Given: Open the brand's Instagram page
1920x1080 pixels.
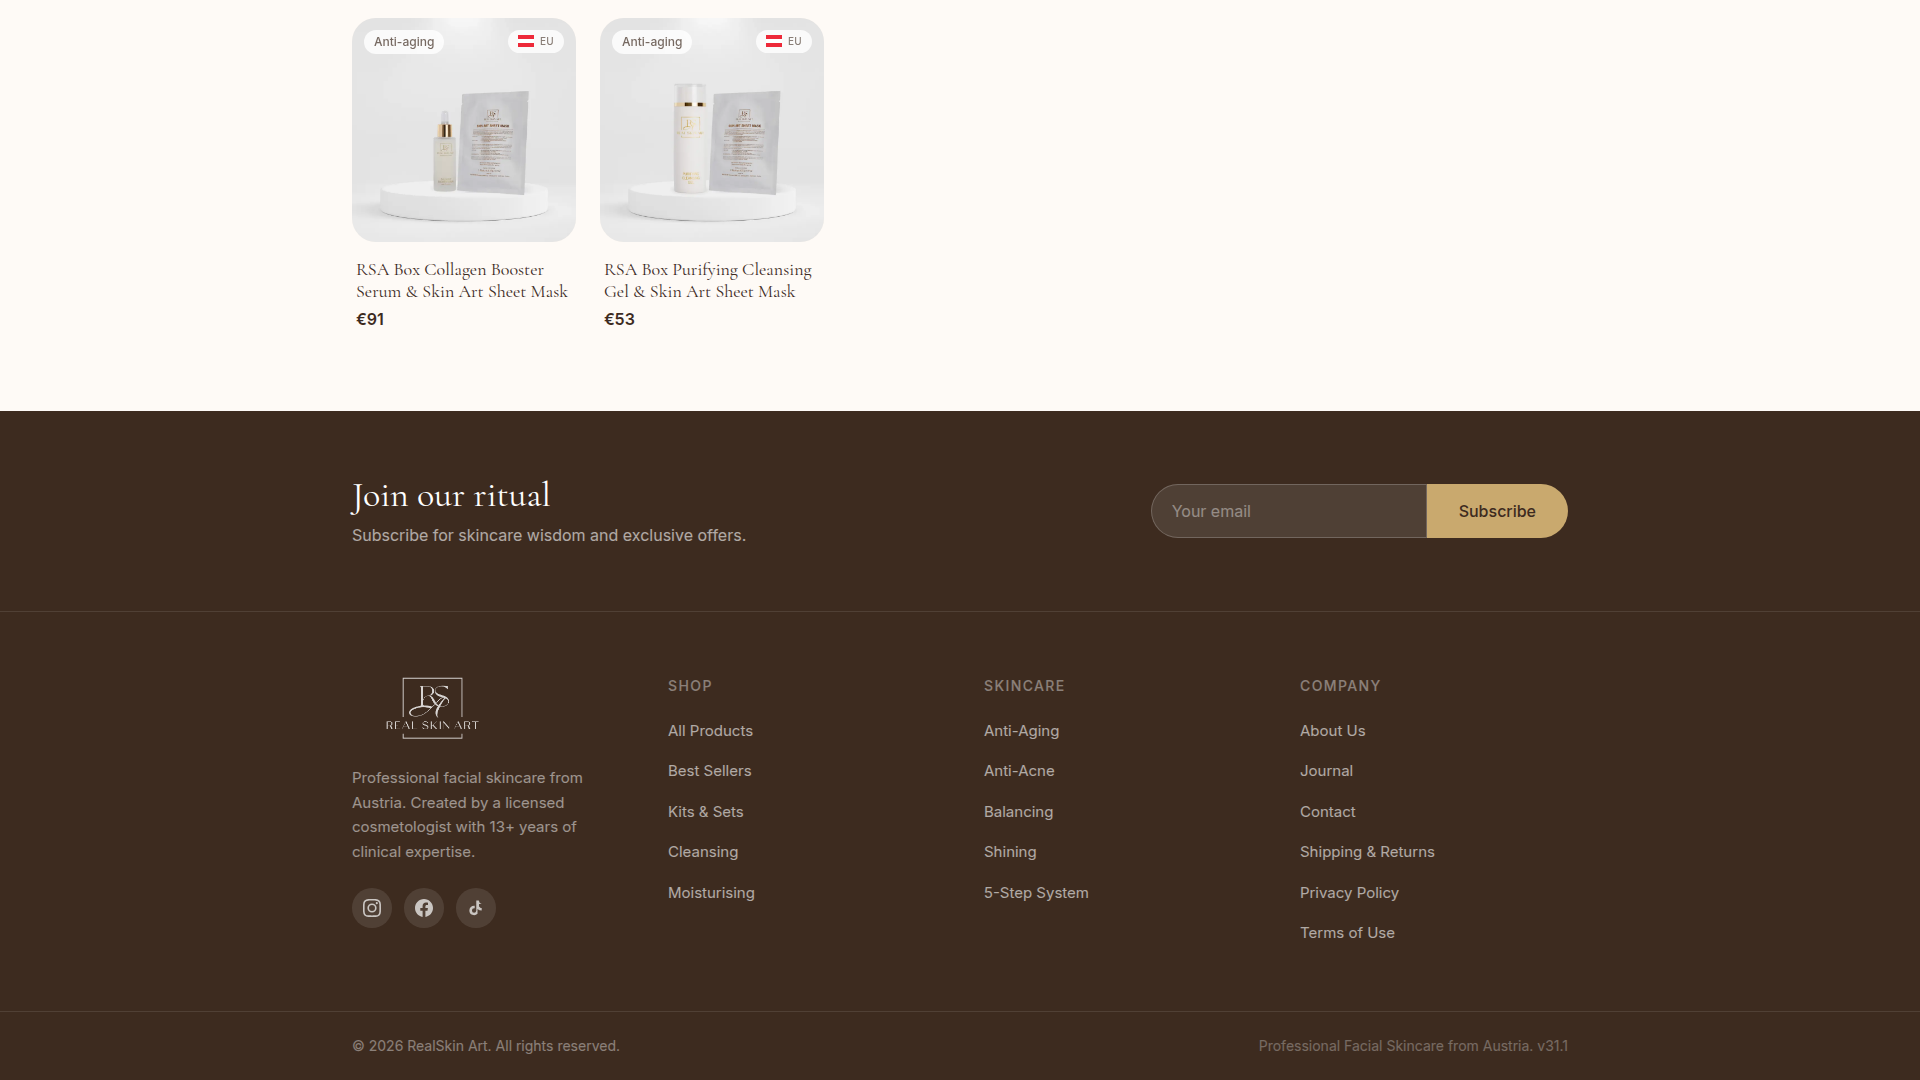Looking at the screenshot, I should tap(371, 907).
